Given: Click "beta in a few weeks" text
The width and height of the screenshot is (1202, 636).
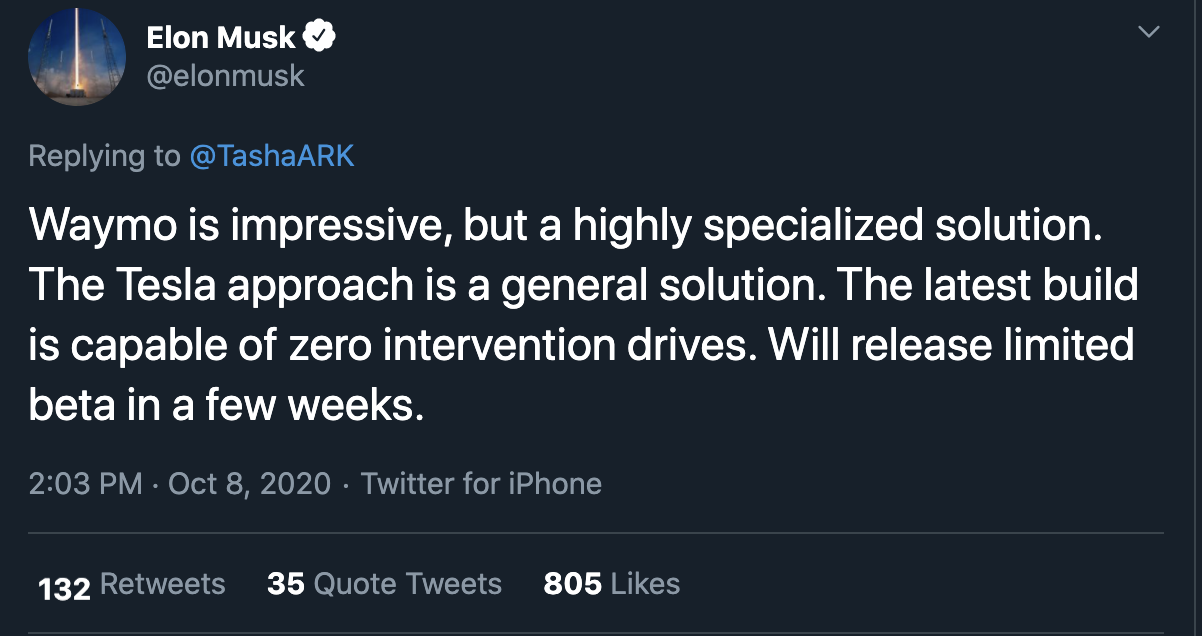Looking at the screenshot, I should tap(220, 405).
